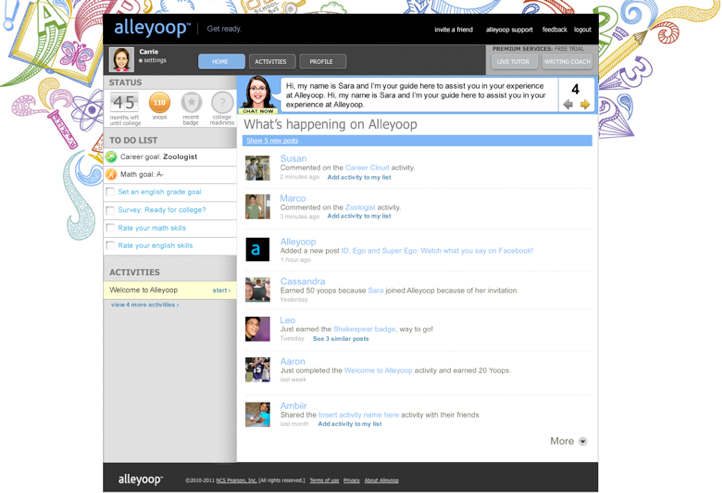This screenshot has height=493, width=722.
Task: Go to previous guide tip arrow
Action: [568, 104]
